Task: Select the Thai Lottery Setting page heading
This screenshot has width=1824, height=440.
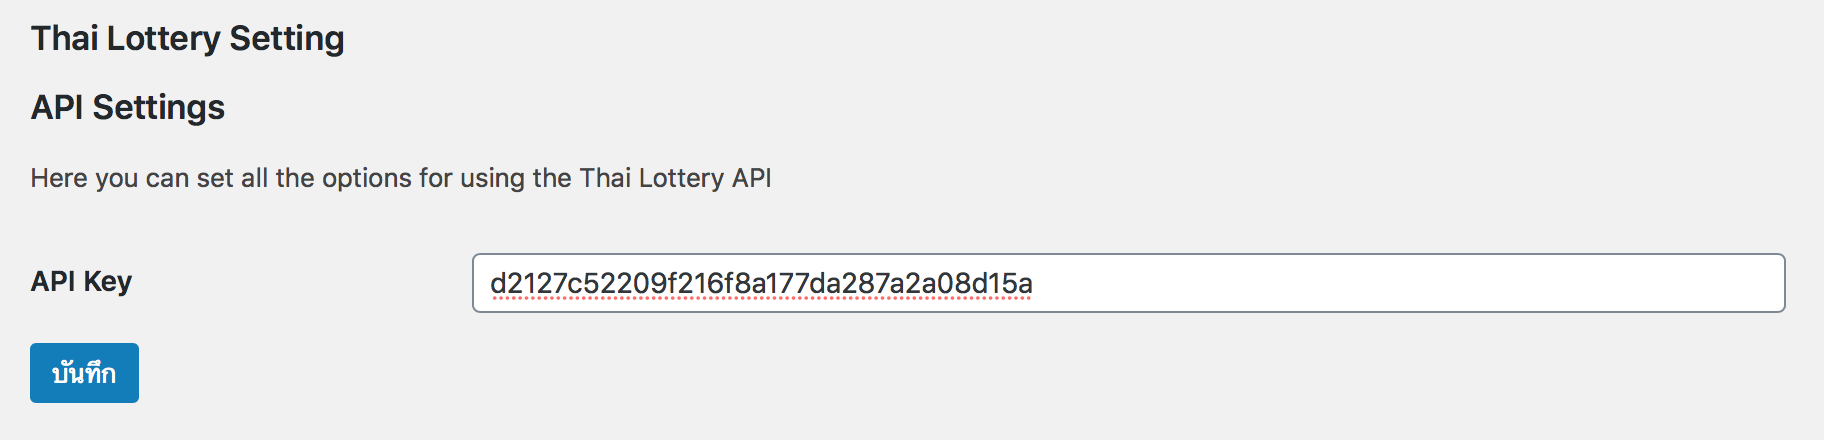Action: 187,38
